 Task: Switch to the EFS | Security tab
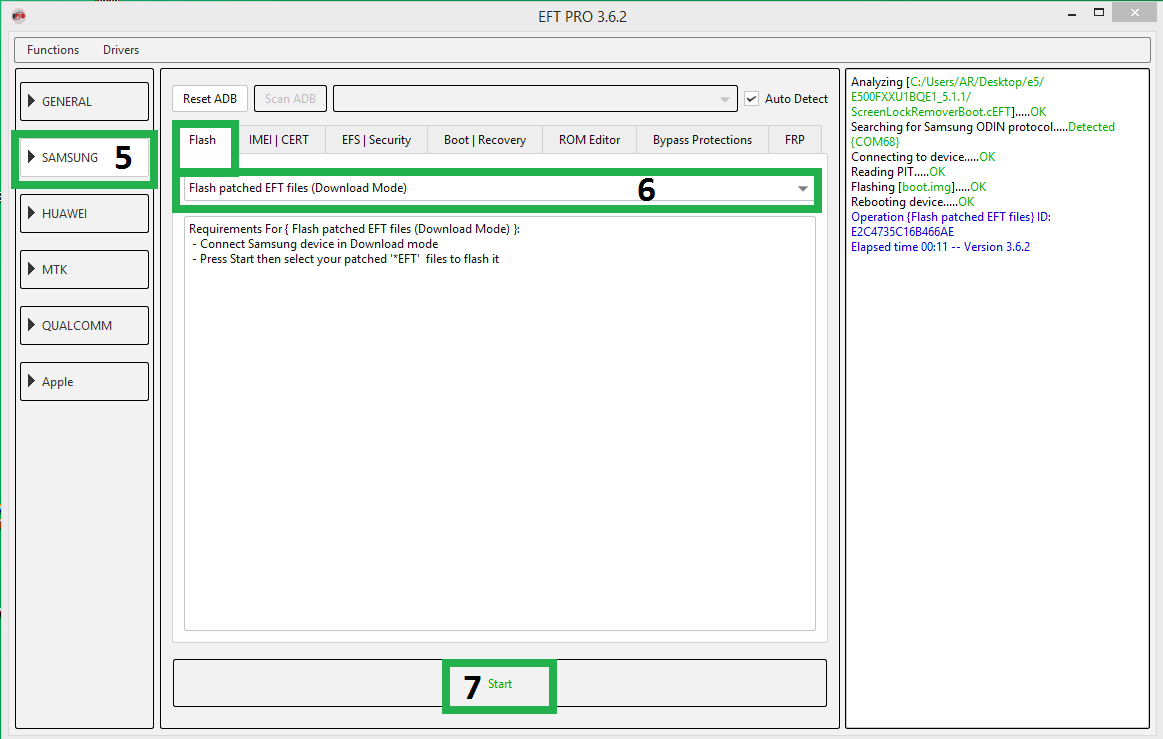tap(377, 139)
